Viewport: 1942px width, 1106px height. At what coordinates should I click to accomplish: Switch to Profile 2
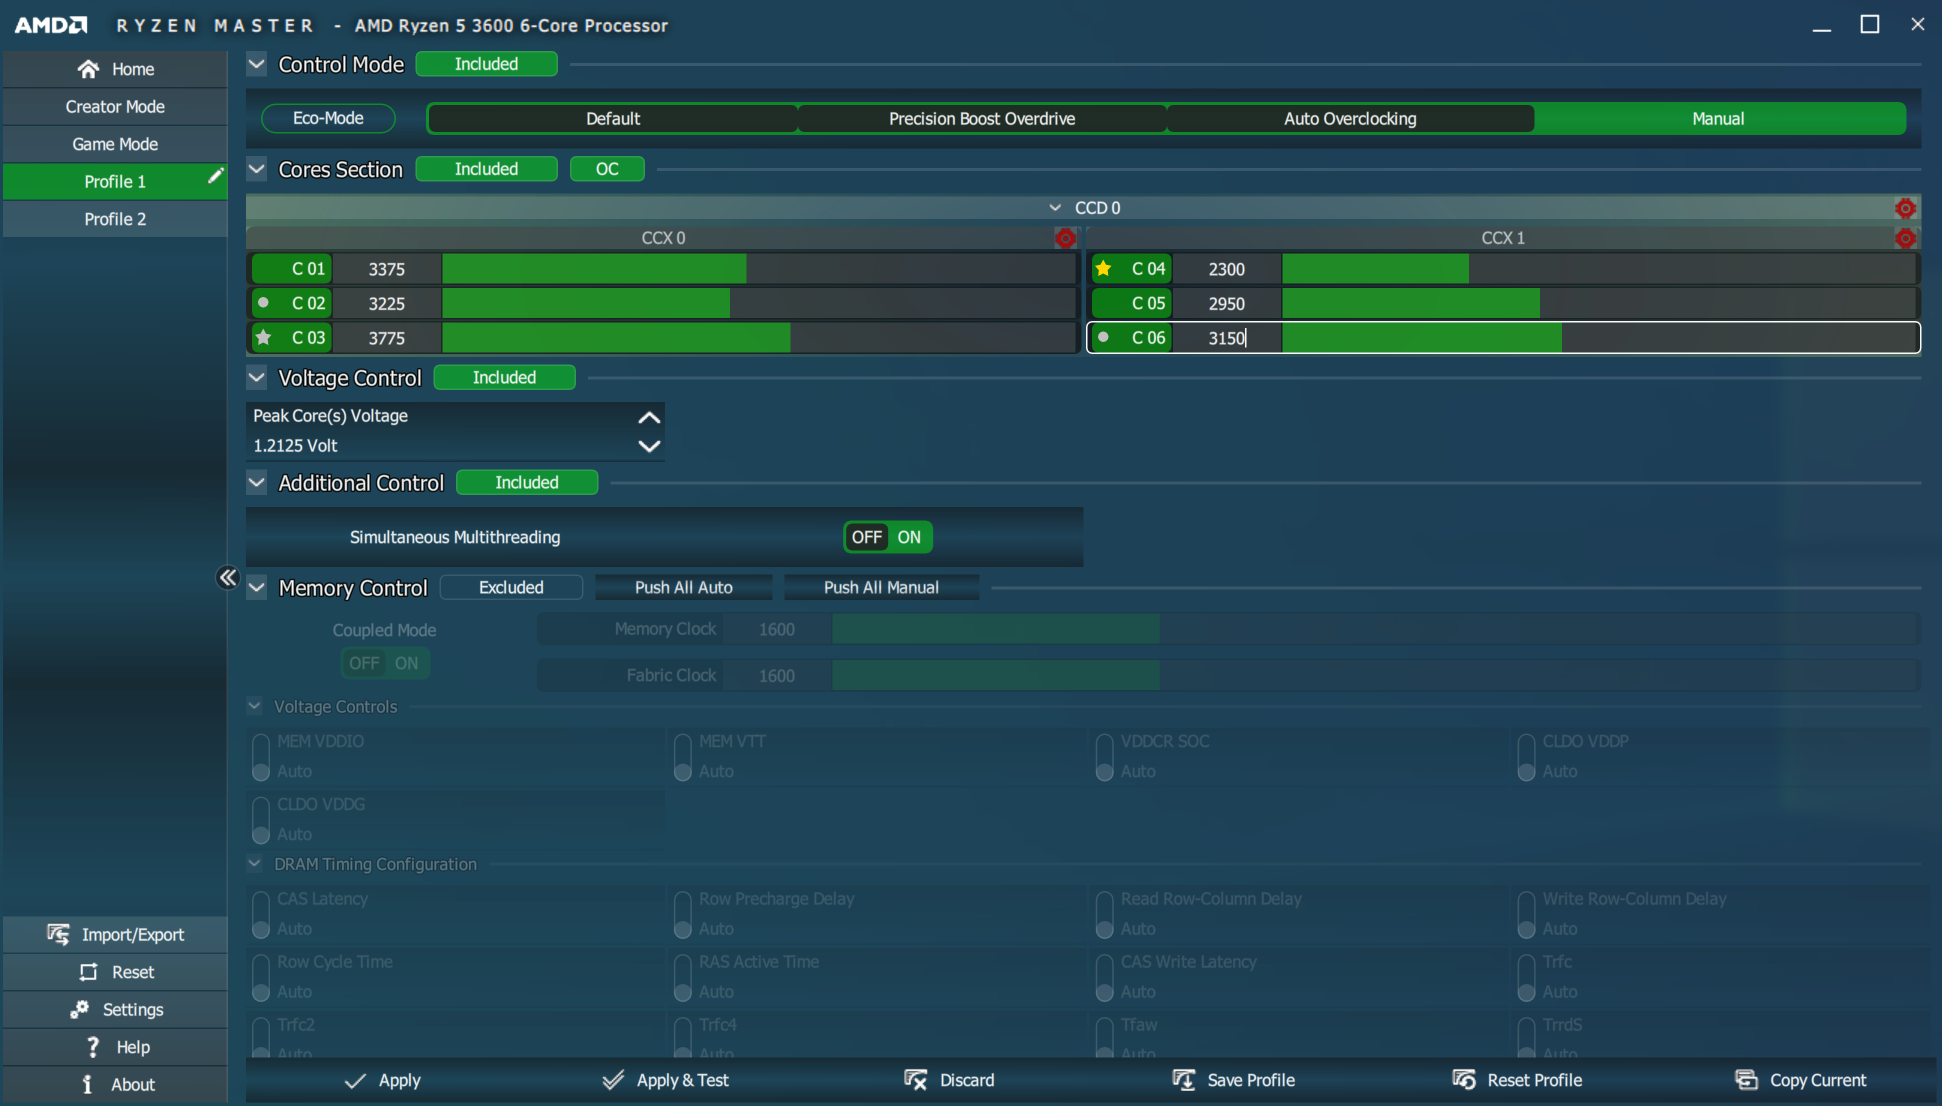pyautogui.click(x=115, y=219)
